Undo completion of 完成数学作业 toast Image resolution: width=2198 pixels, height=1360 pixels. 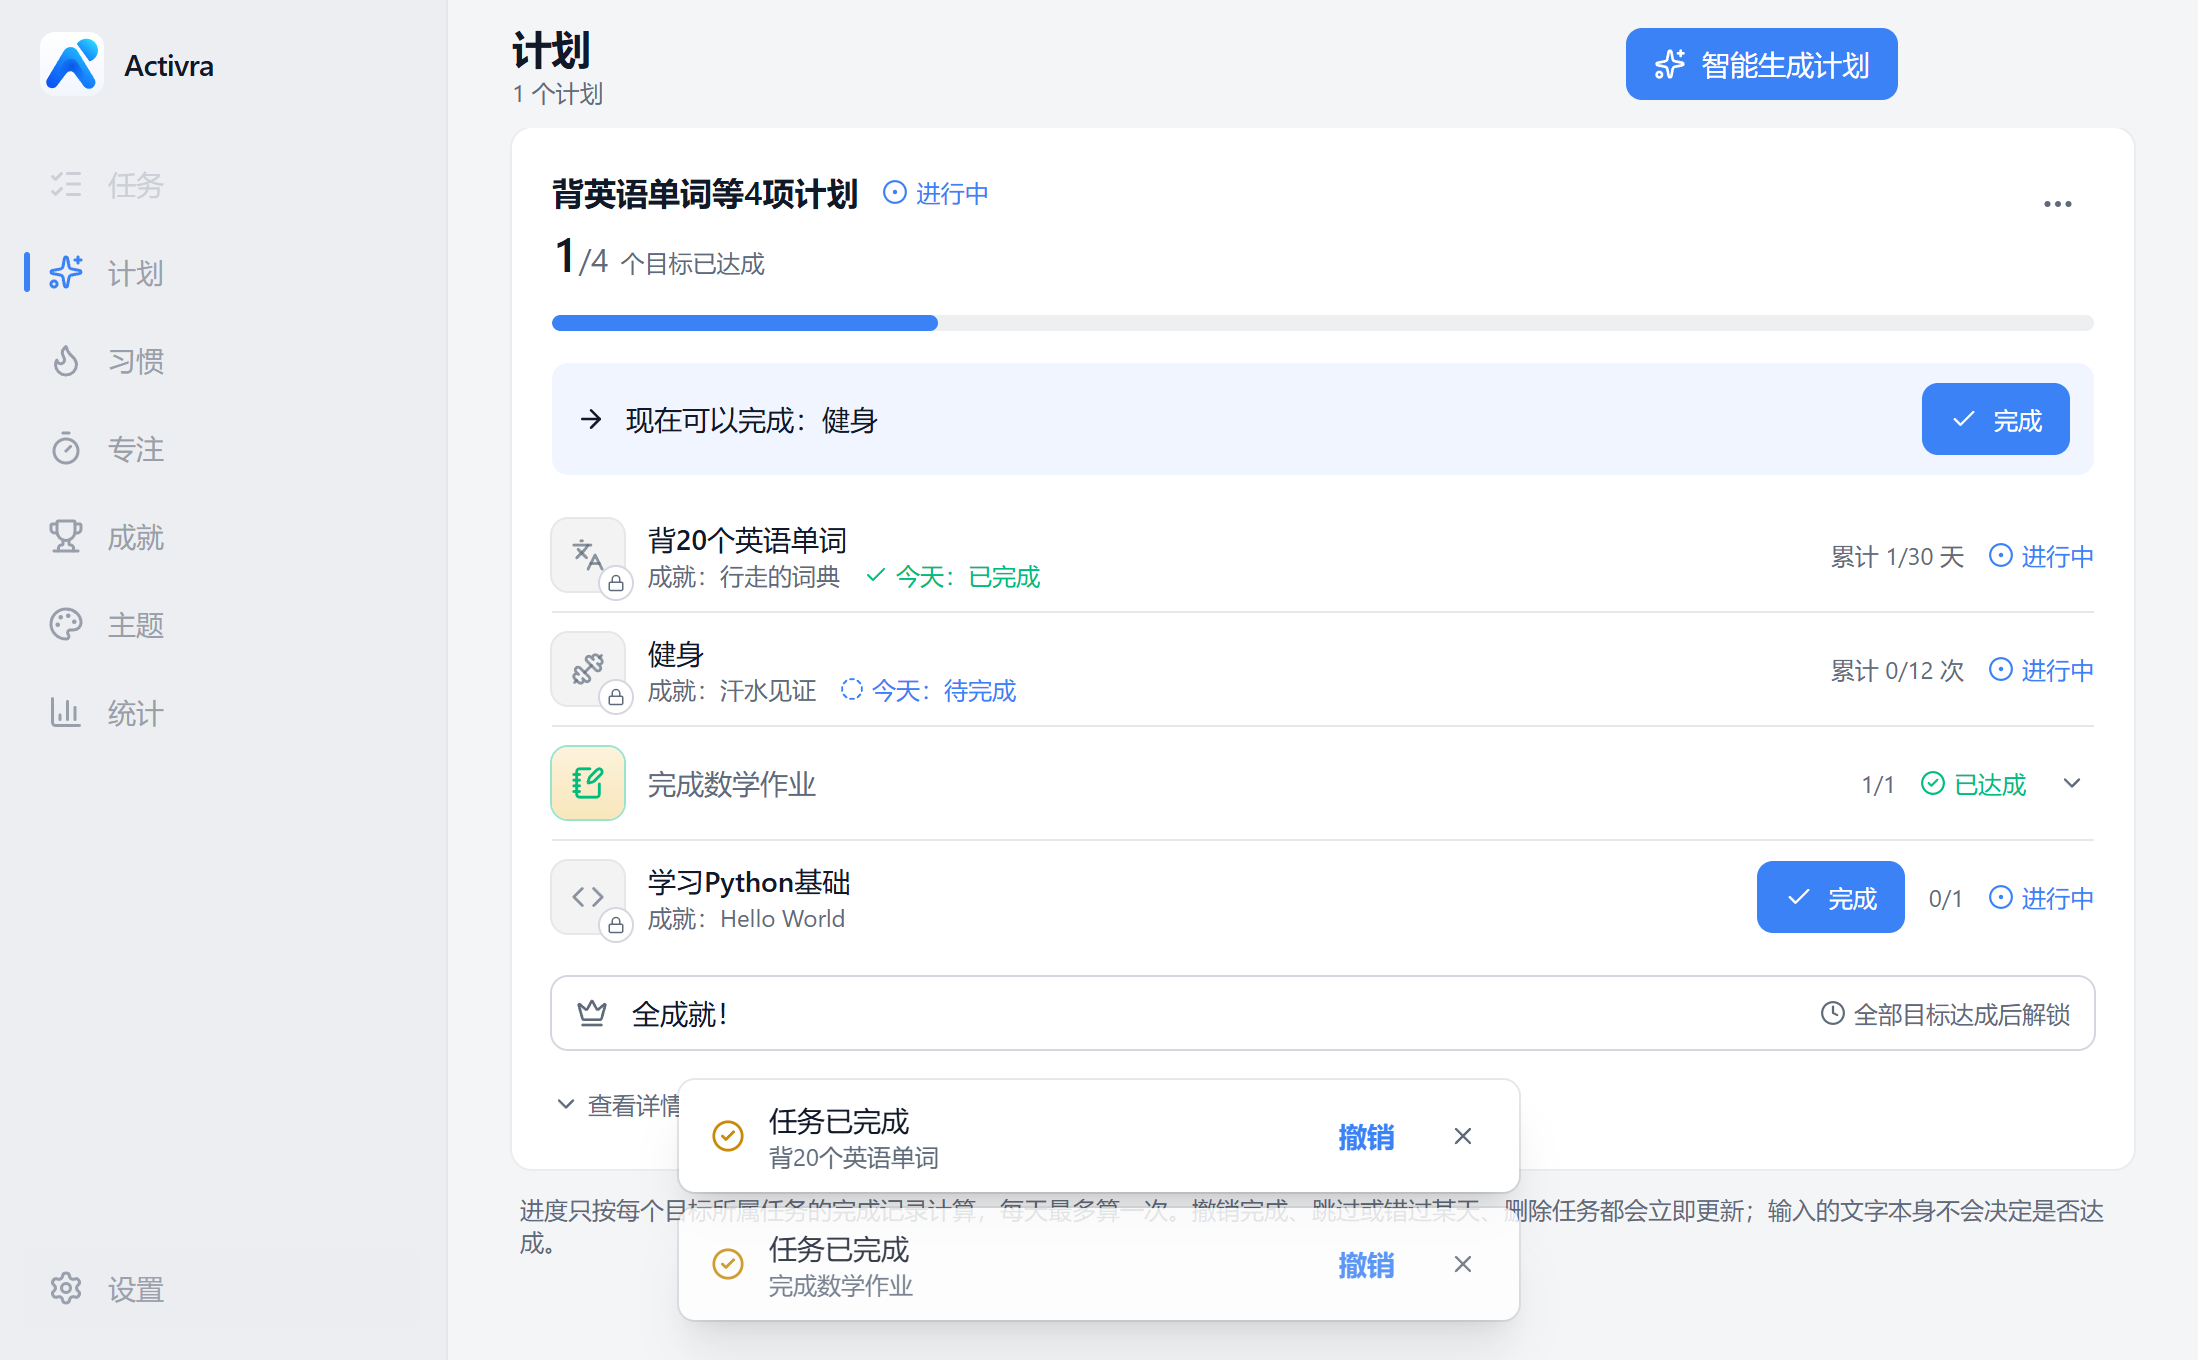(x=1366, y=1265)
